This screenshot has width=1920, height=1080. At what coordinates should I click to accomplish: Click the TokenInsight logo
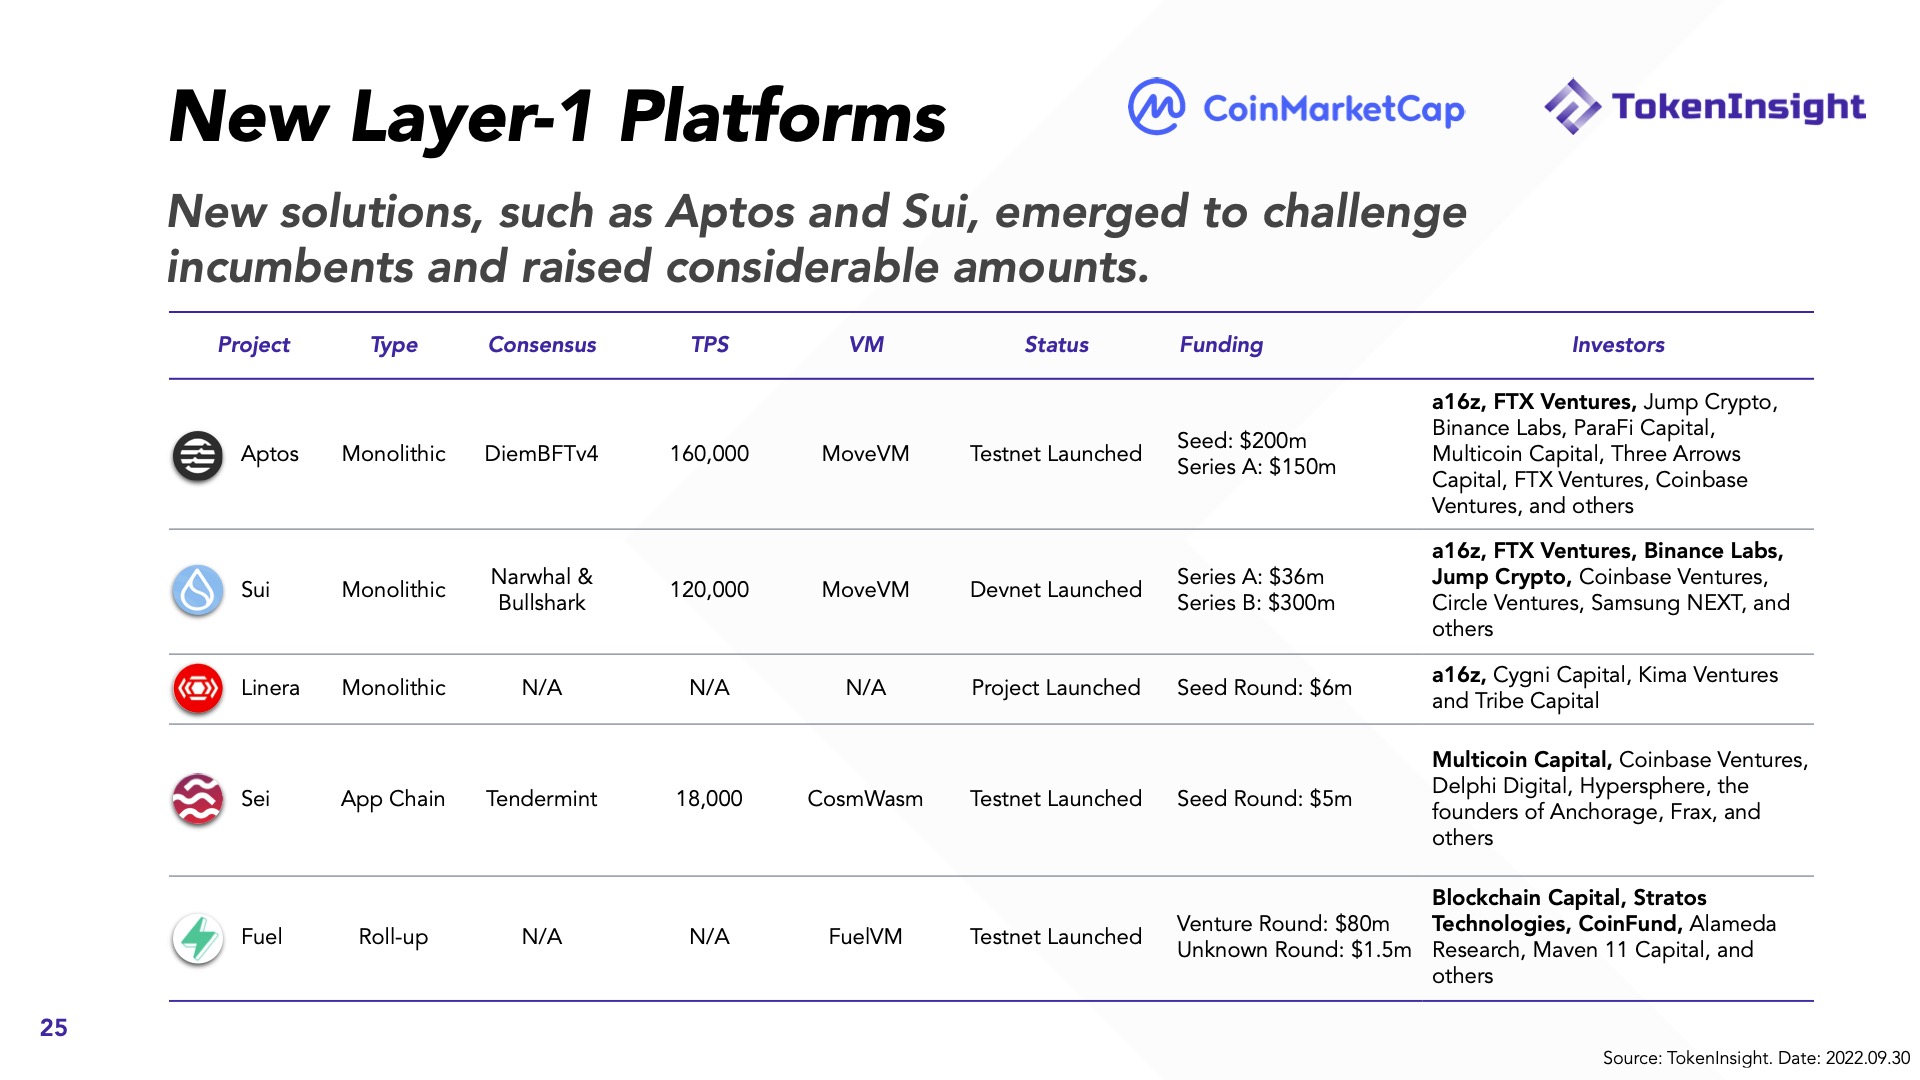tap(1704, 107)
